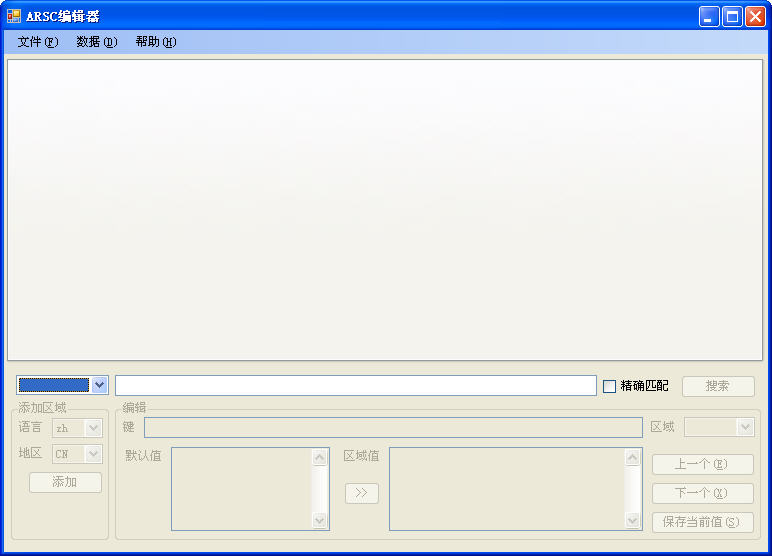Click the 键 text field
Image resolution: width=772 pixels, height=556 pixels.
393,427
